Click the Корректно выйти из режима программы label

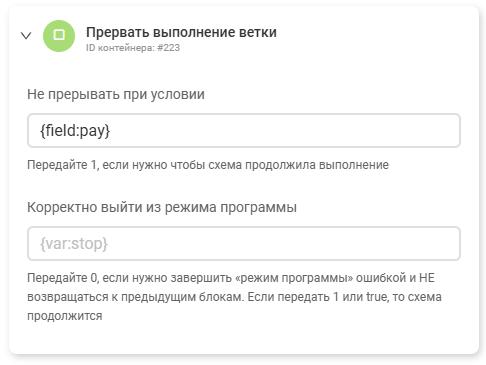tap(162, 207)
